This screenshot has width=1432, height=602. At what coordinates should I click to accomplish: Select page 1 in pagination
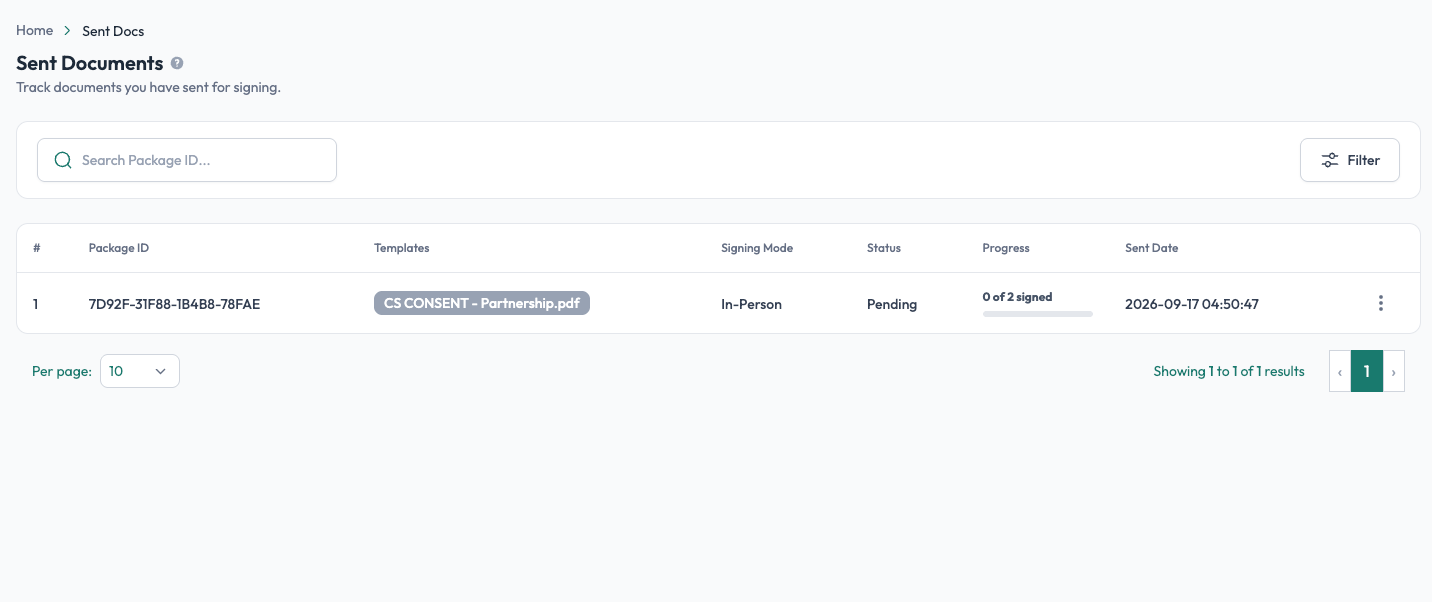(x=1367, y=371)
